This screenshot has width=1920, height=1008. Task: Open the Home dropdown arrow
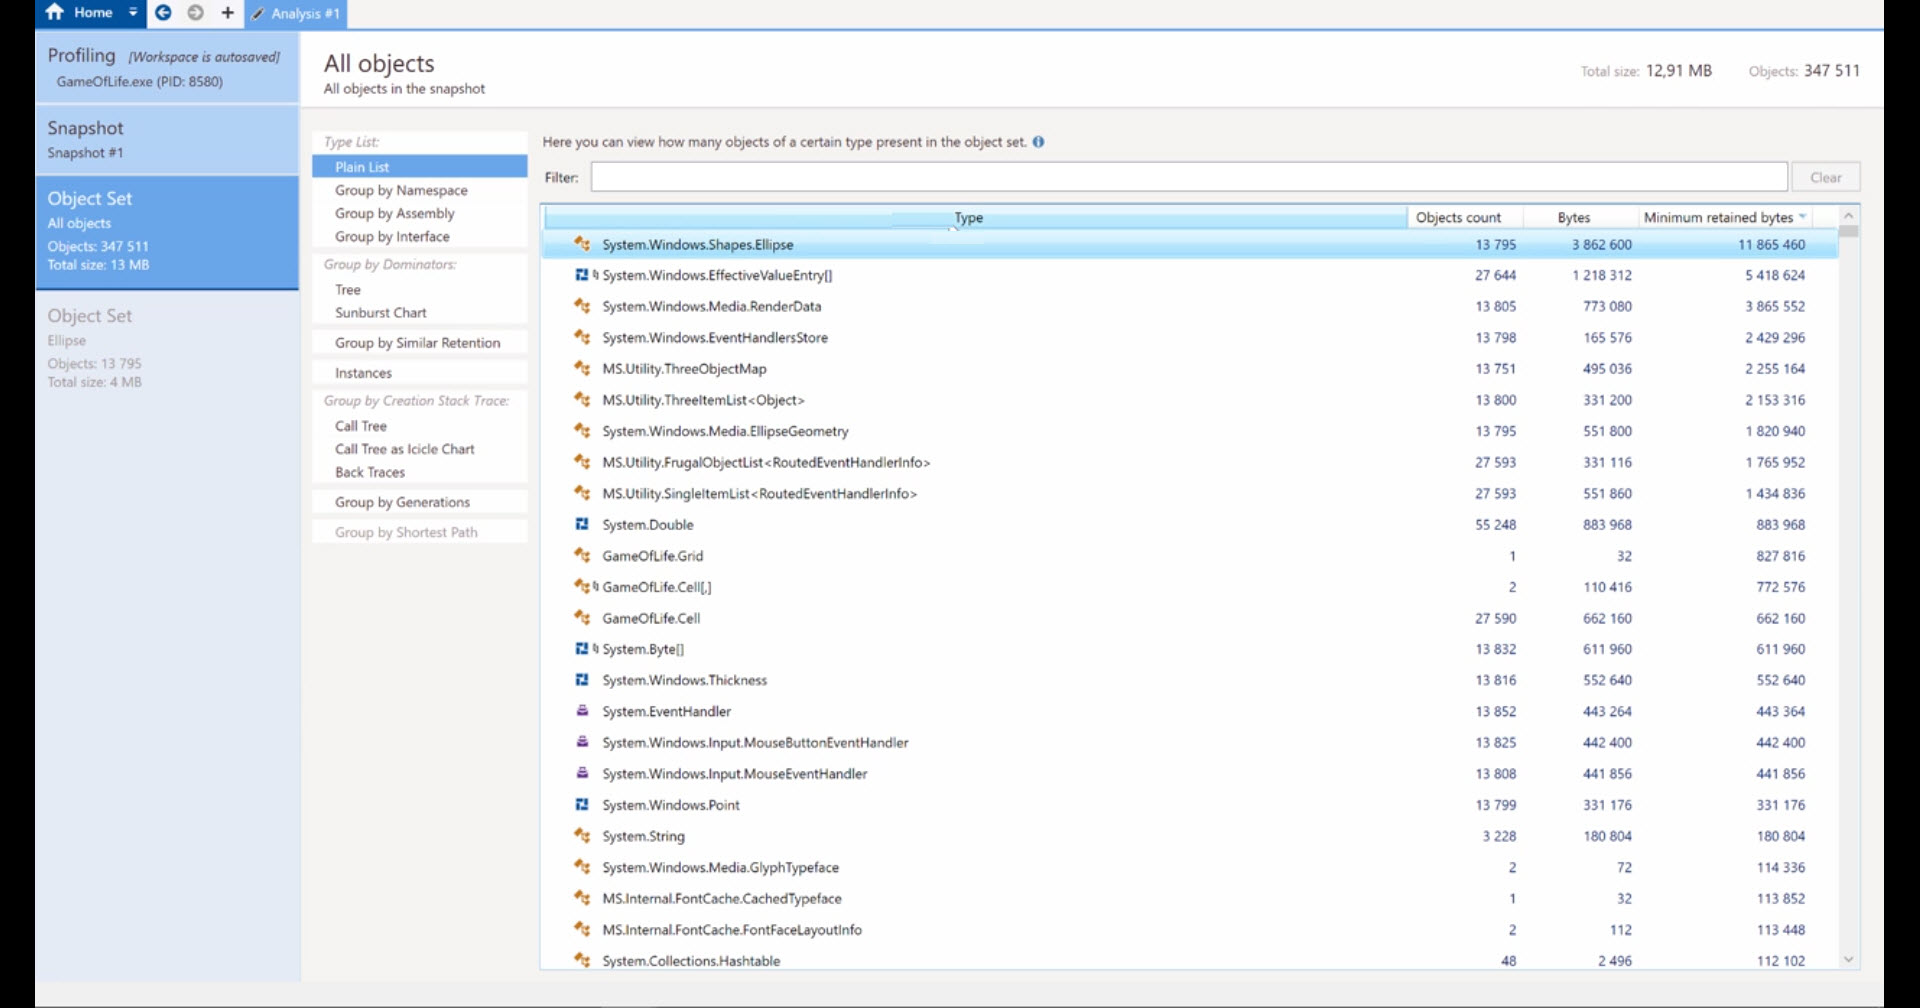(x=133, y=13)
